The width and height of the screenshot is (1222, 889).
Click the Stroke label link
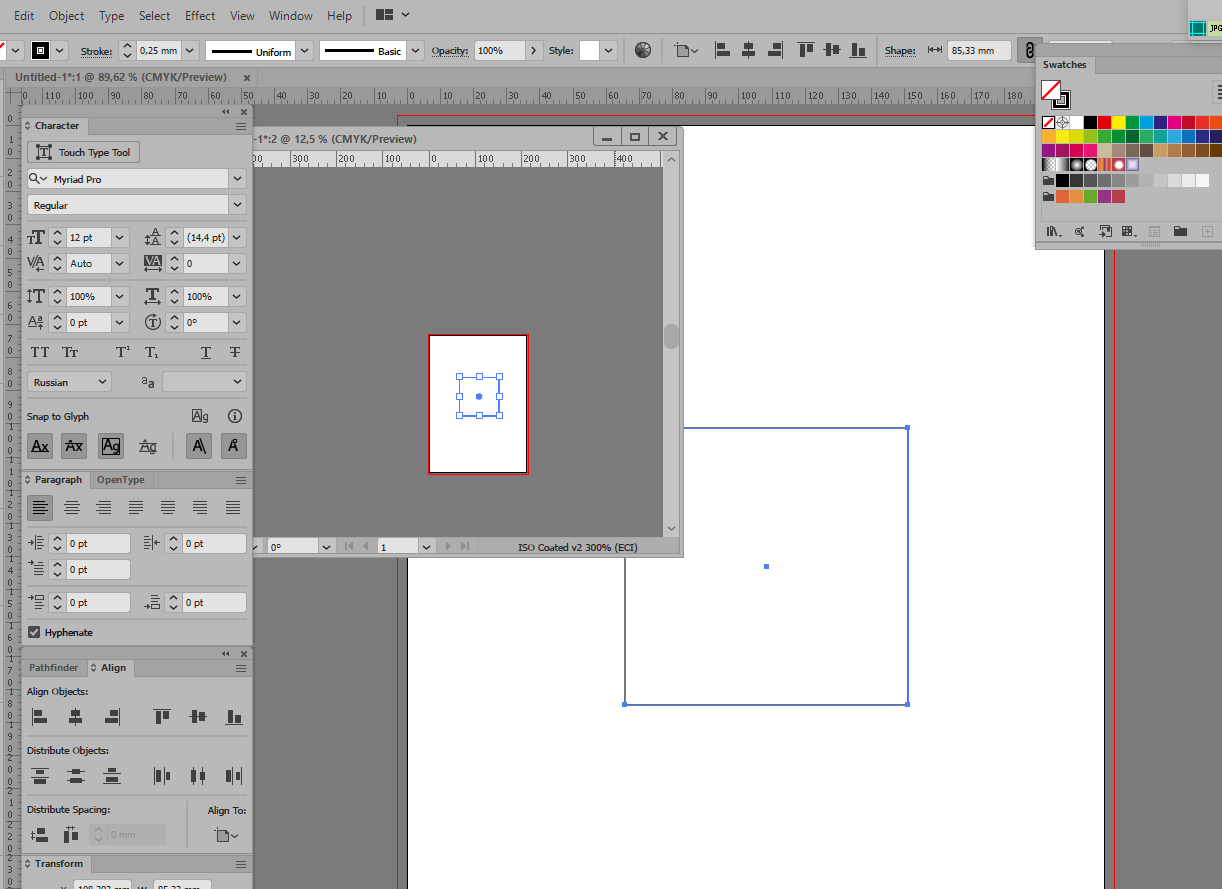[97, 51]
